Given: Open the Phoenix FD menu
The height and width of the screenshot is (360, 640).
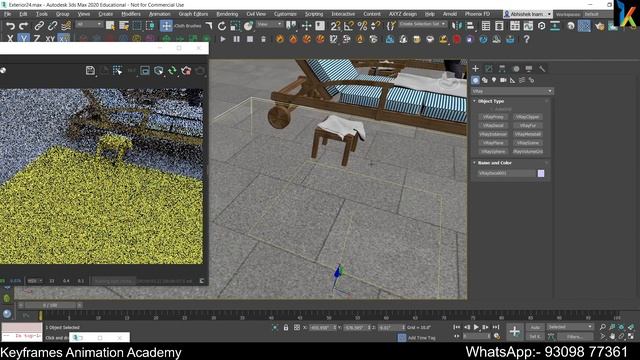Looking at the screenshot, I should coord(477,14).
